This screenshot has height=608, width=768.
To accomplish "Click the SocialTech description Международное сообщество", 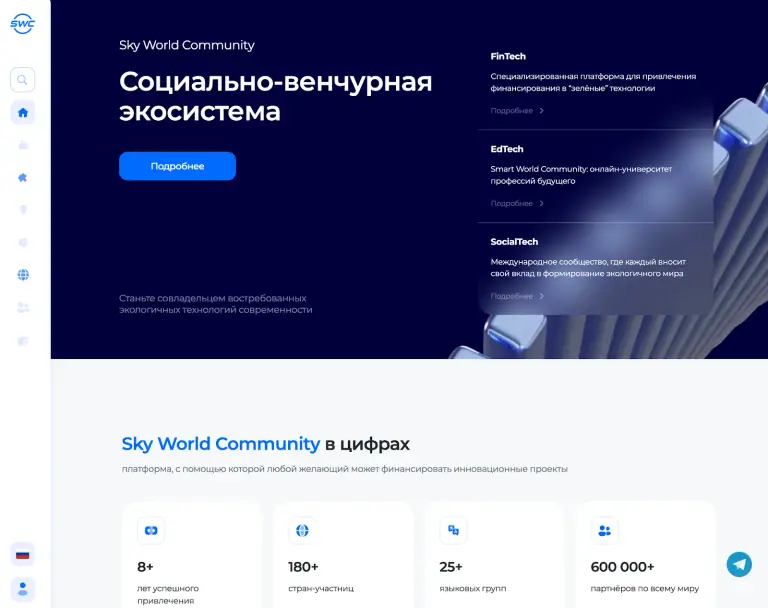I will [588, 268].
